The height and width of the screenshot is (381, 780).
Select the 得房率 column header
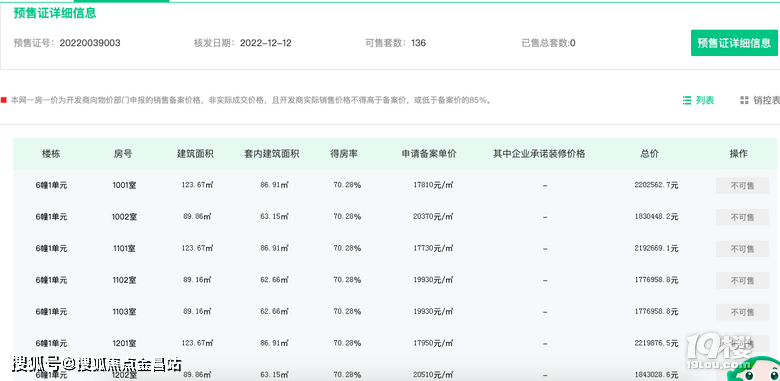tap(344, 154)
